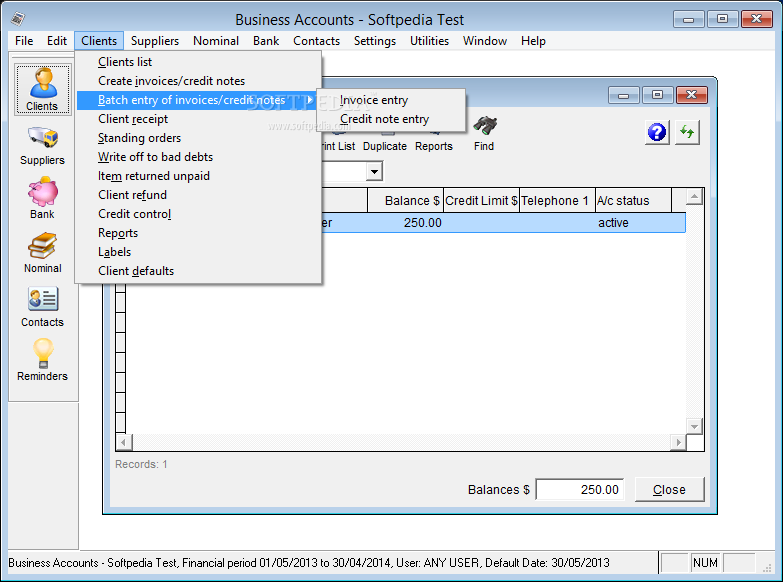Viewport: 783px width, 582px height.
Task: Click the scroll down arrow of list
Action: (694, 426)
